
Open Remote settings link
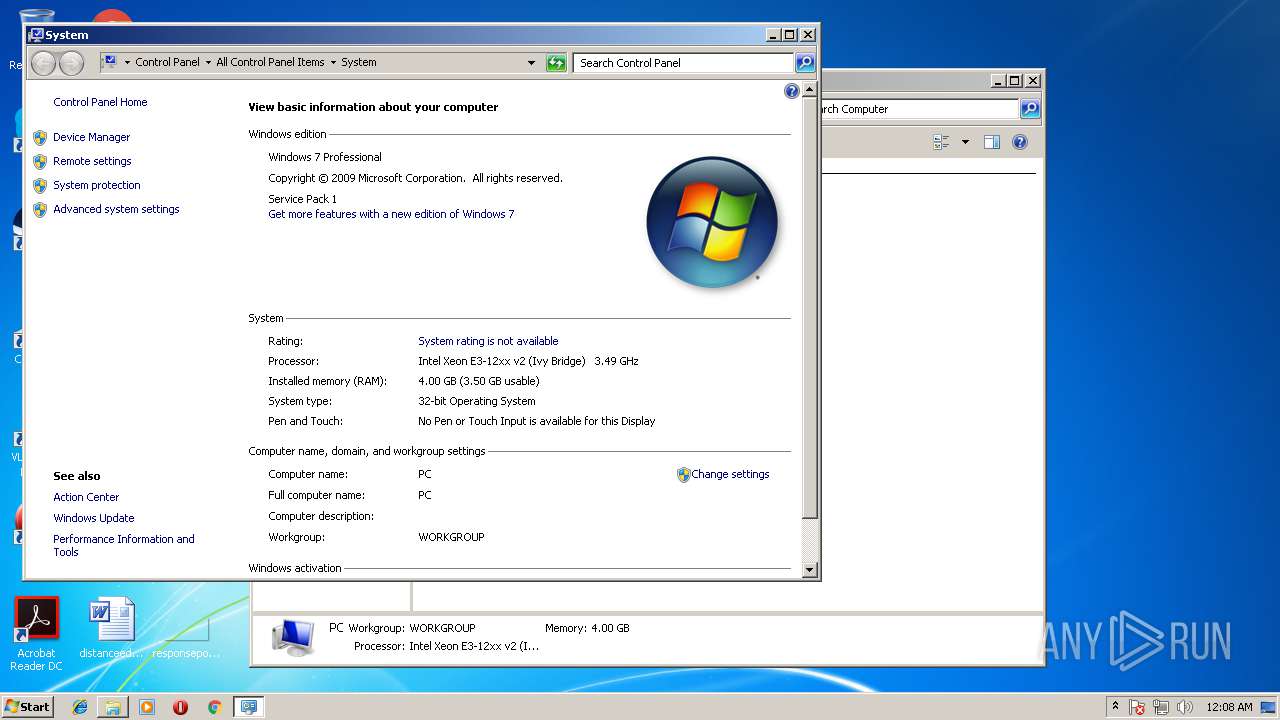(x=92, y=161)
